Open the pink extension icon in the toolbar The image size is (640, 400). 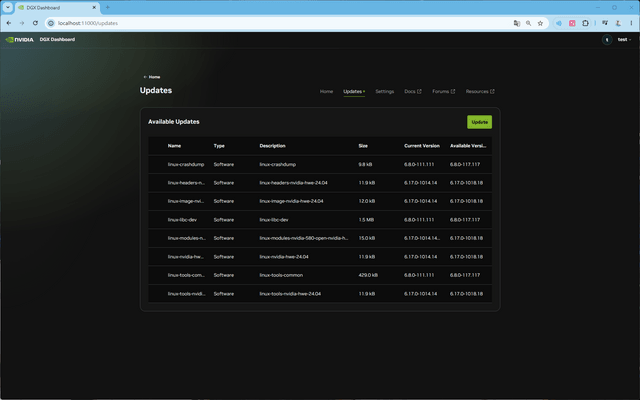click(x=572, y=23)
